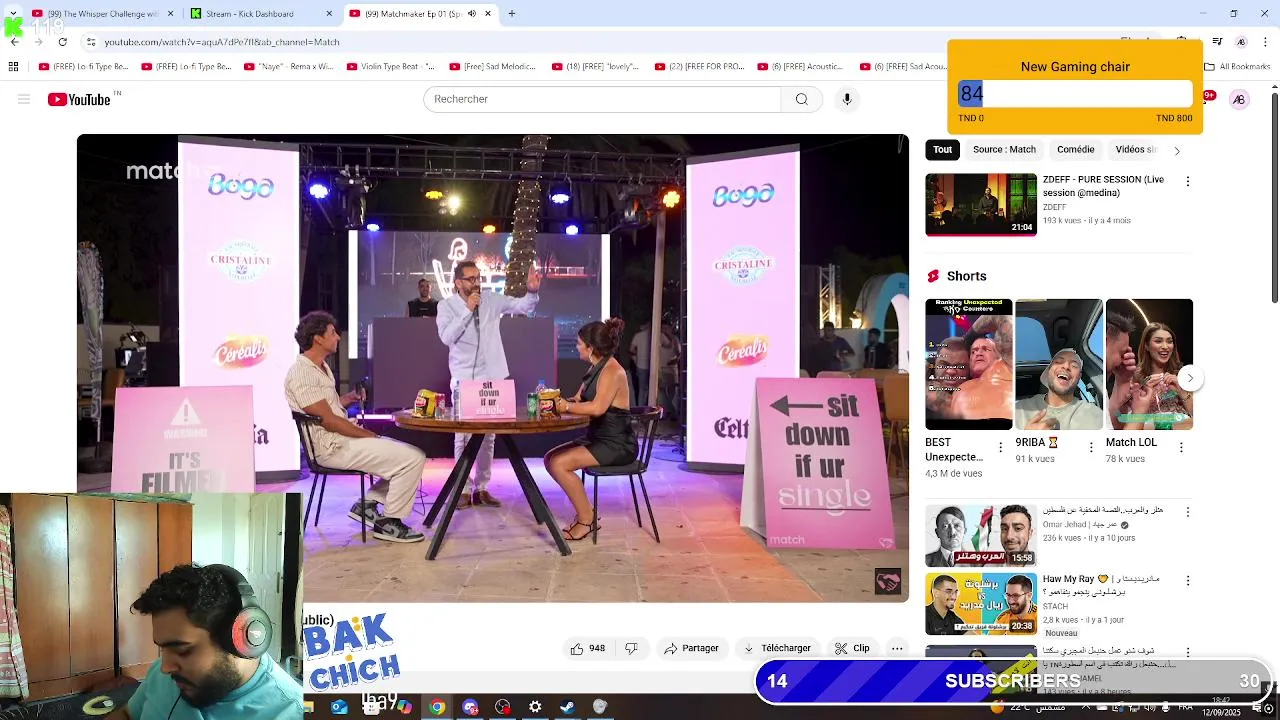Open the 9RIBA short thumbnail
This screenshot has height=720, width=1280.
click(x=1059, y=364)
